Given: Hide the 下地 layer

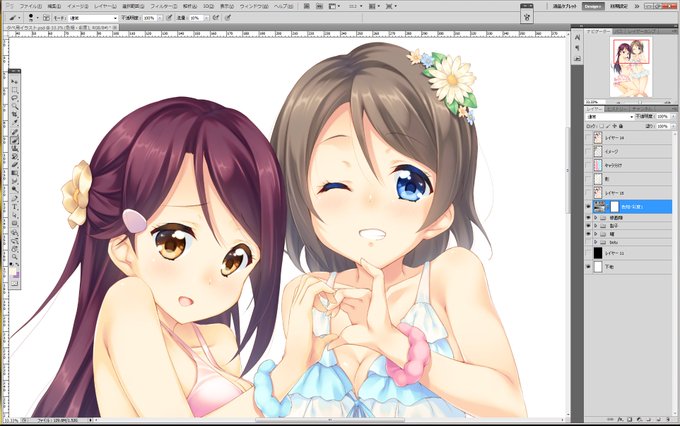Looking at the screenshot, I should click(588, 267).
